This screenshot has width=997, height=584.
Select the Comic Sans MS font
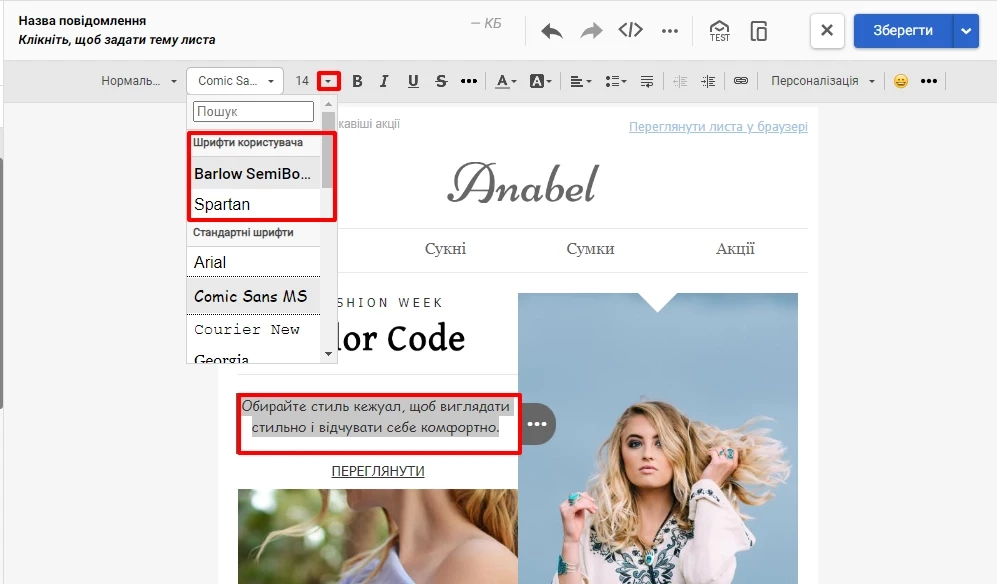click(x=253, y=296)
